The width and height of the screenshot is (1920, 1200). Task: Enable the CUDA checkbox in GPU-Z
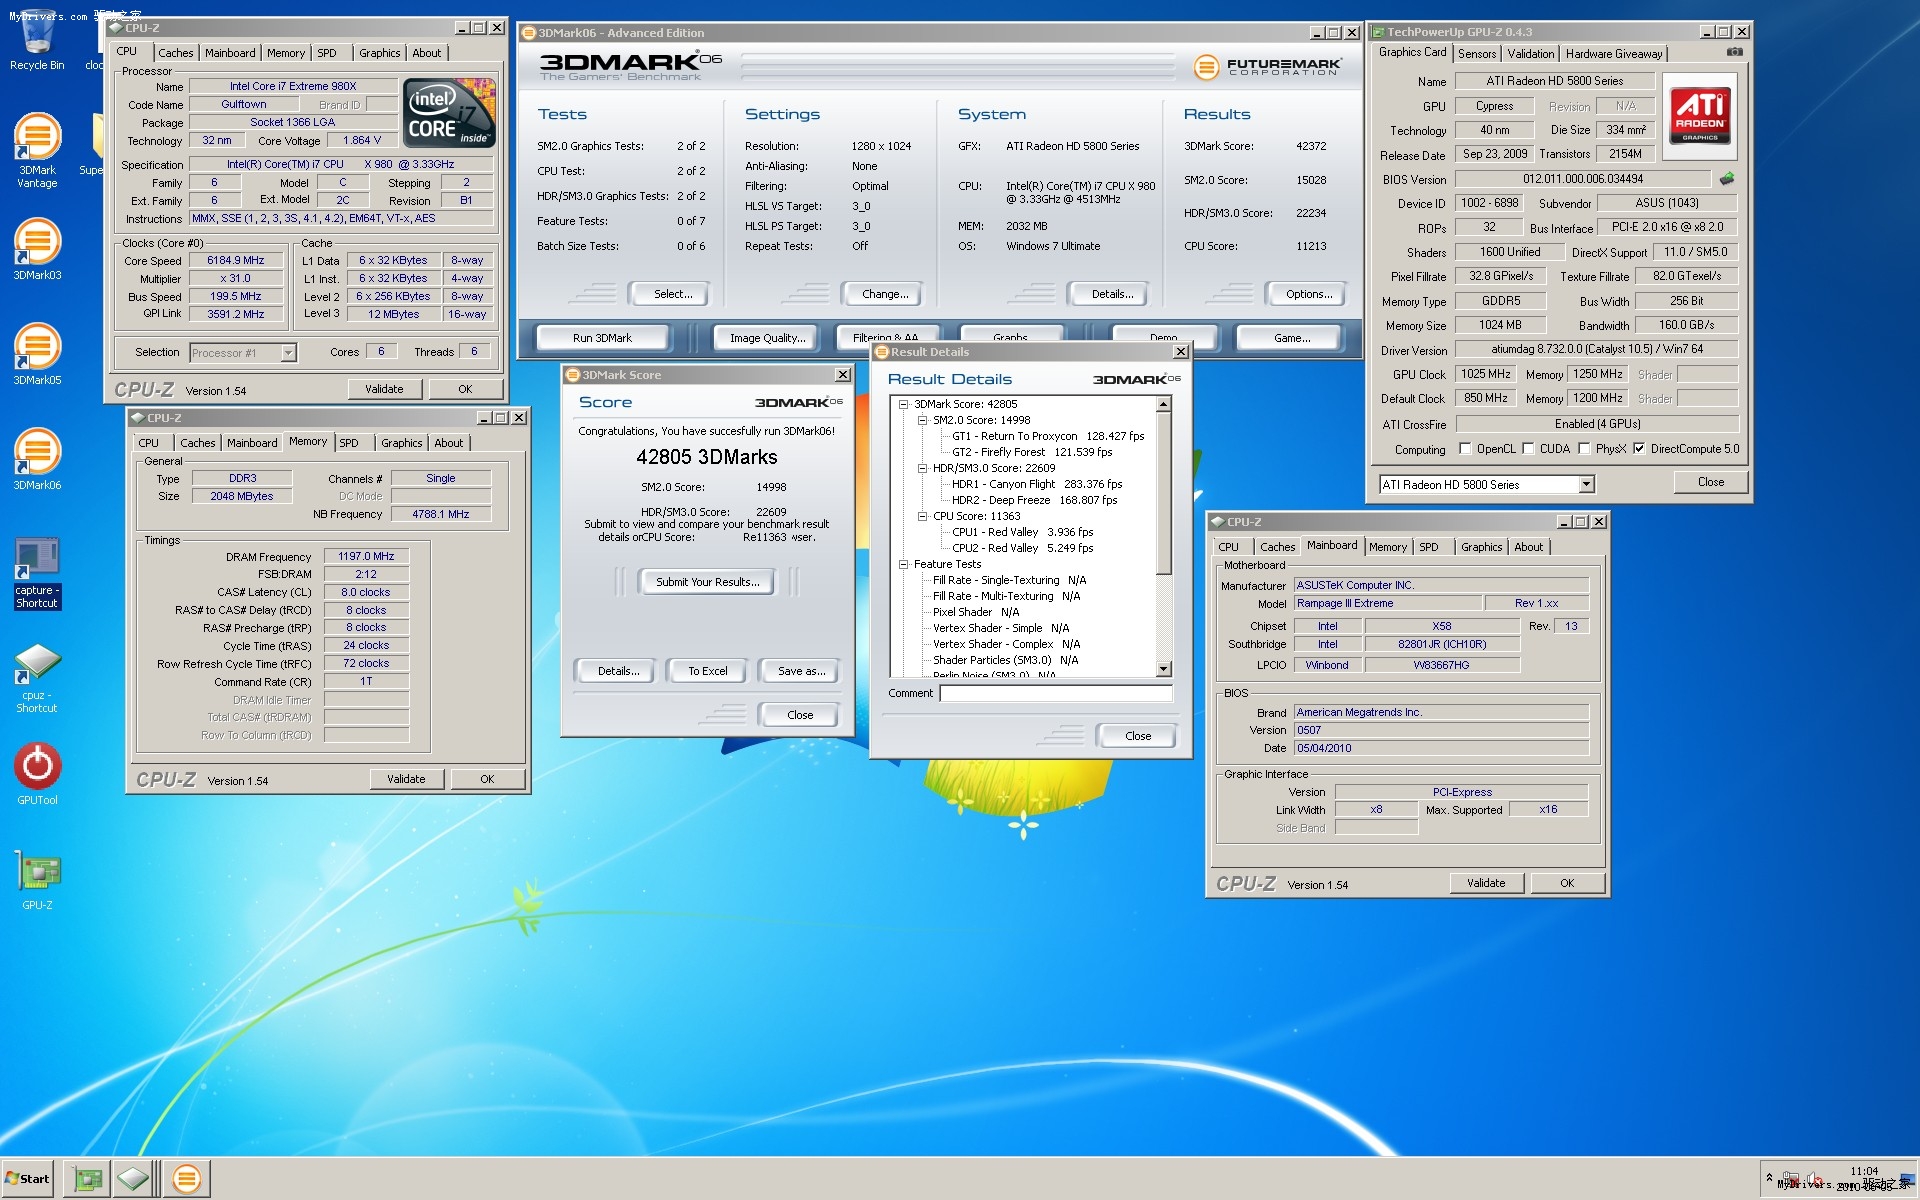pos(1528,449)
